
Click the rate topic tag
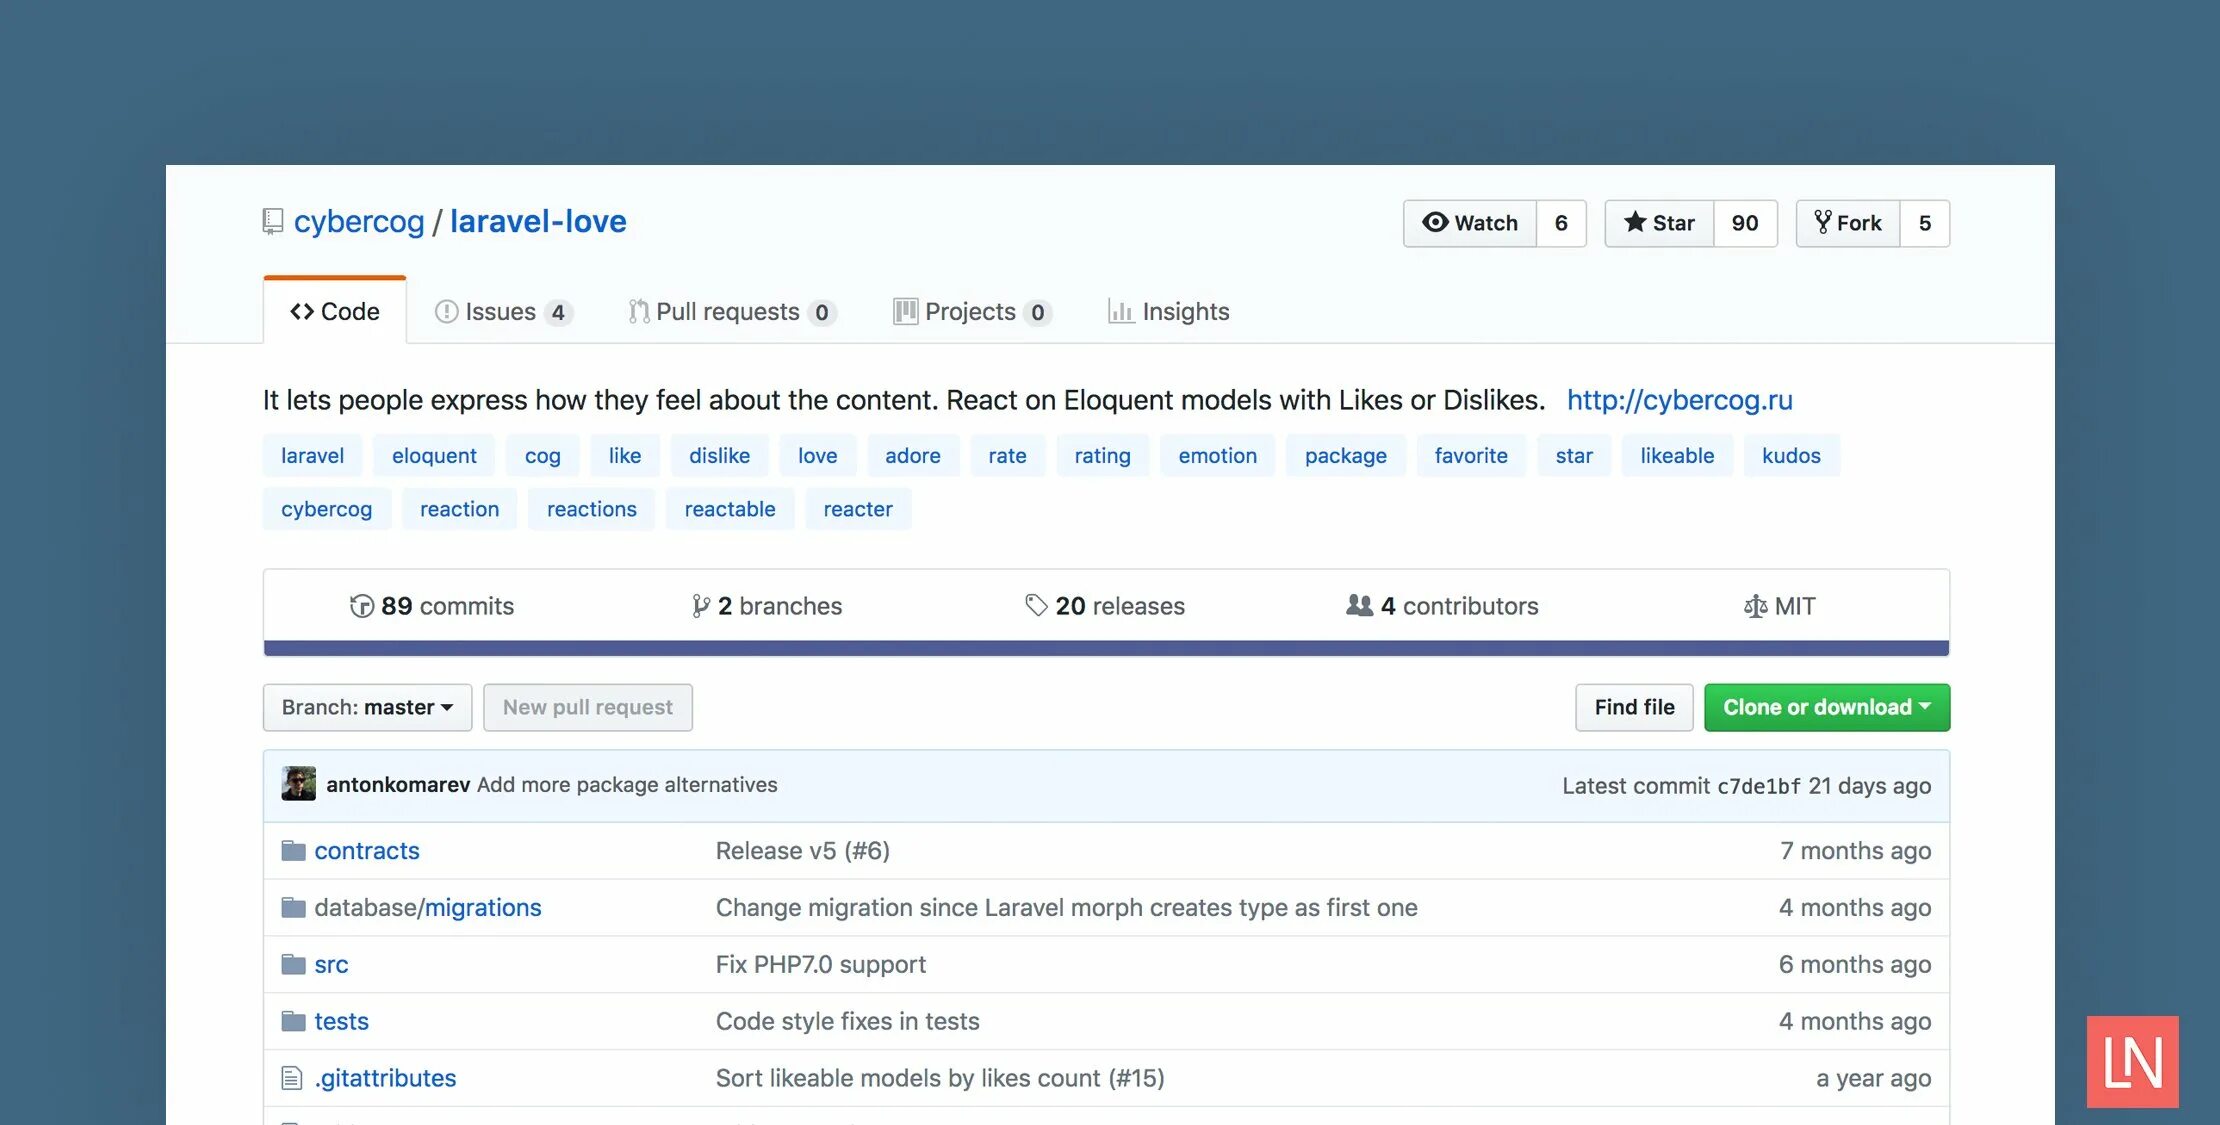pyautogui.click(x=1007, y=456)
